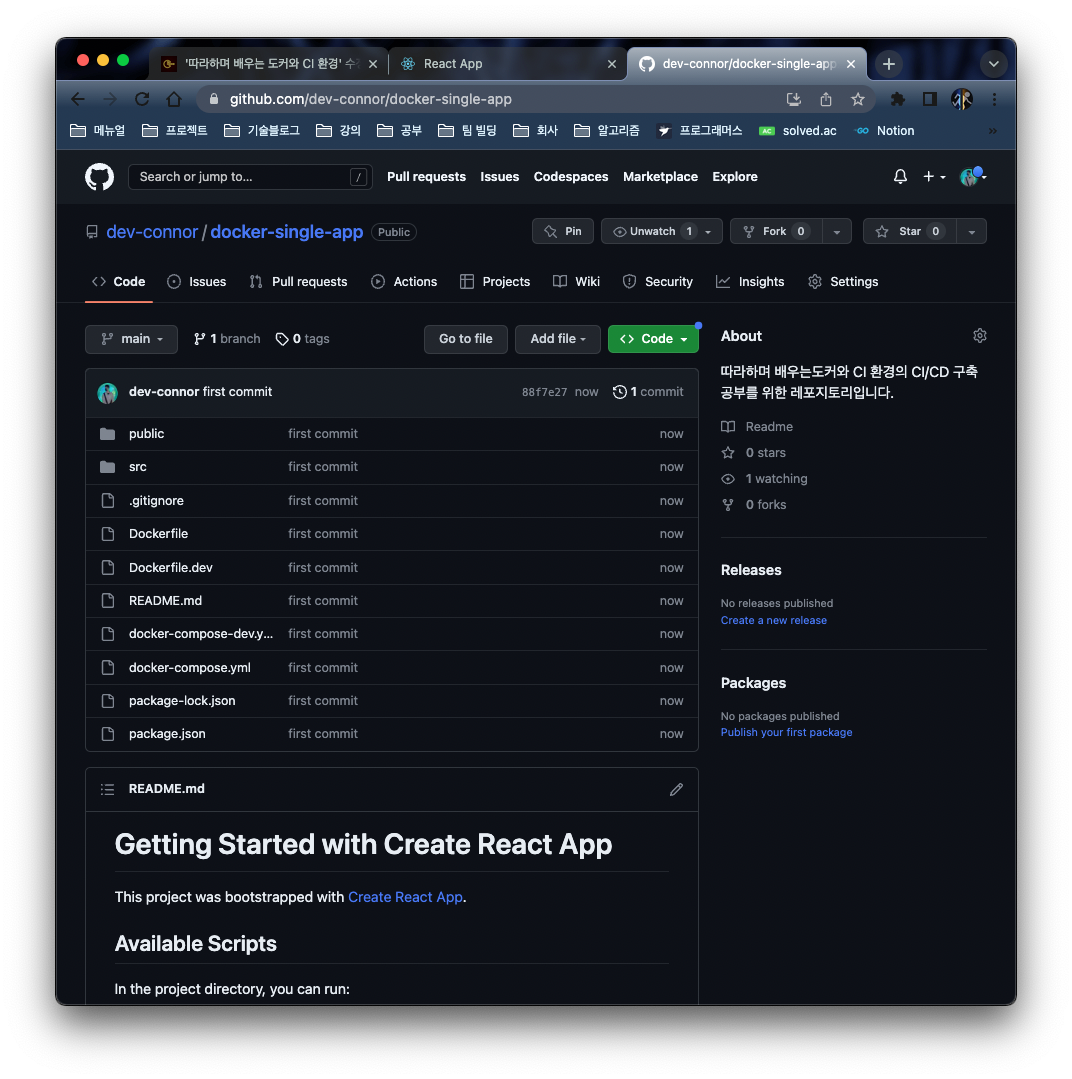This screenshot has height=1079, width=1072.
Task: Fork the repository
Action: [775, 231]
